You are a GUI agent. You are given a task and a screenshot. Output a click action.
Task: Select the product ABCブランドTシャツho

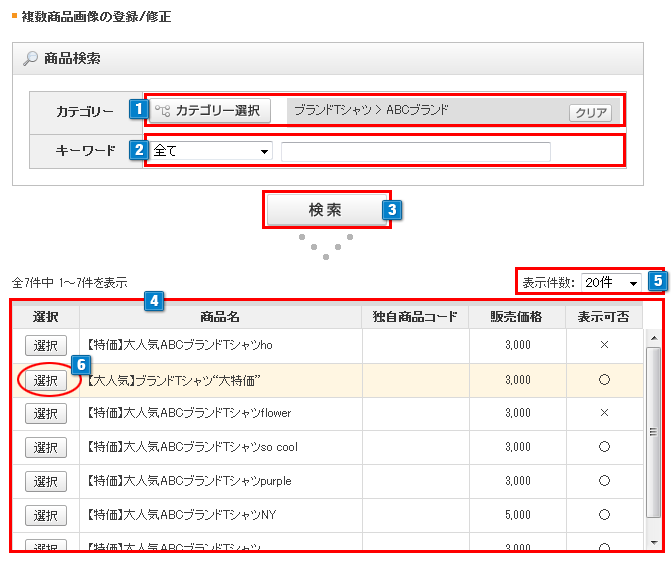pos(45,345)
